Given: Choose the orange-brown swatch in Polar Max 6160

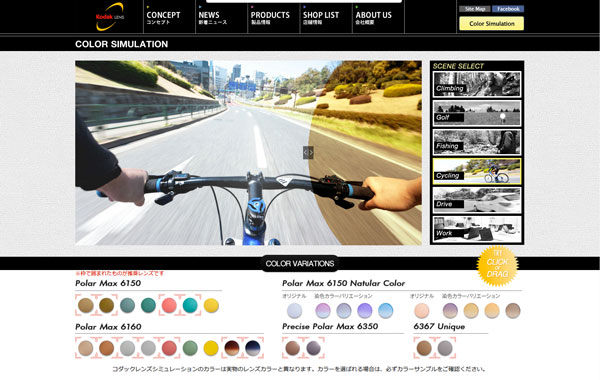Looking at the screenshot, I should [106, 348].
